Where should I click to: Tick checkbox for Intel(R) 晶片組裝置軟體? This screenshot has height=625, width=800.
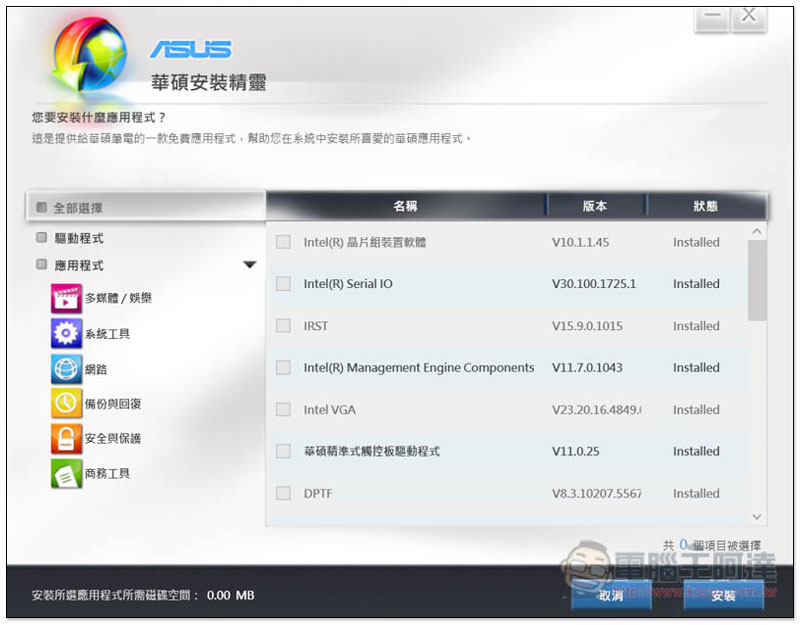[283, 242]
